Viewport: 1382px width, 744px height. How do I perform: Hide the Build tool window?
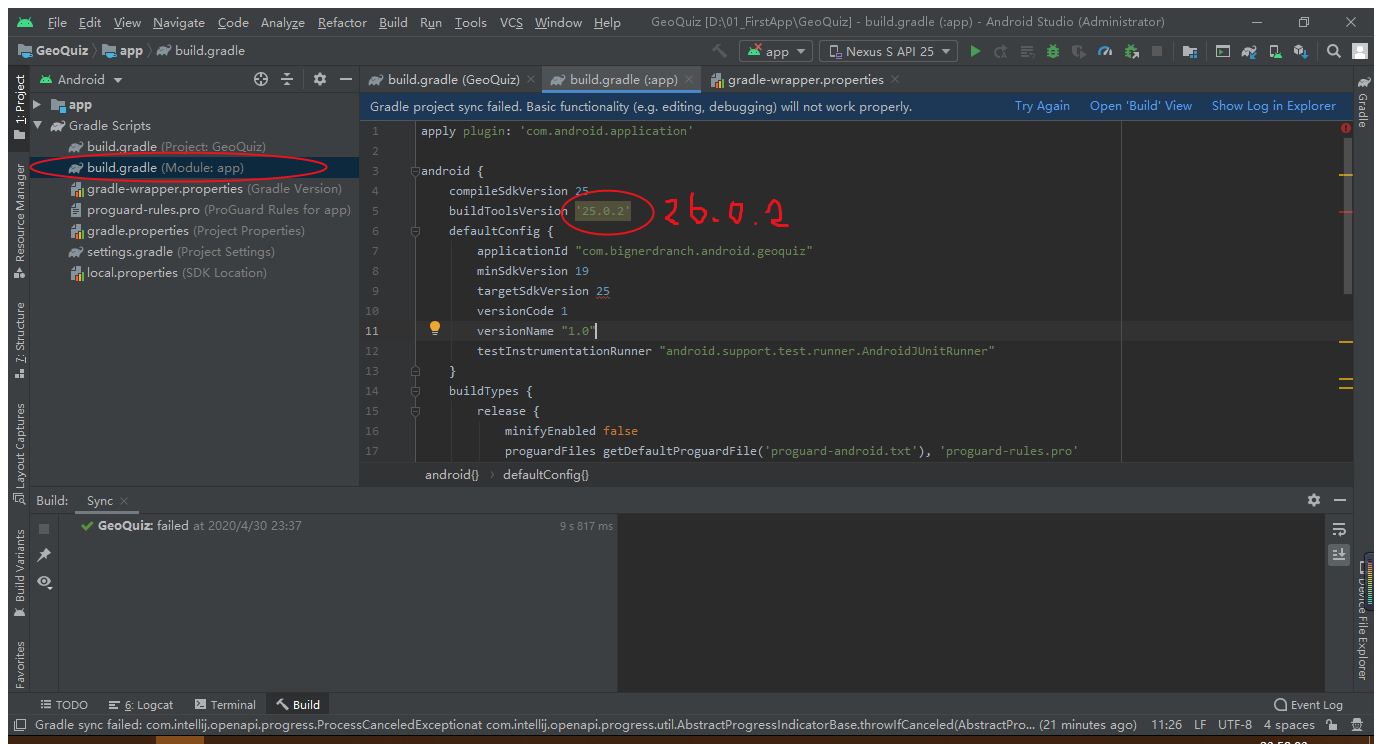click(1339, 500)
